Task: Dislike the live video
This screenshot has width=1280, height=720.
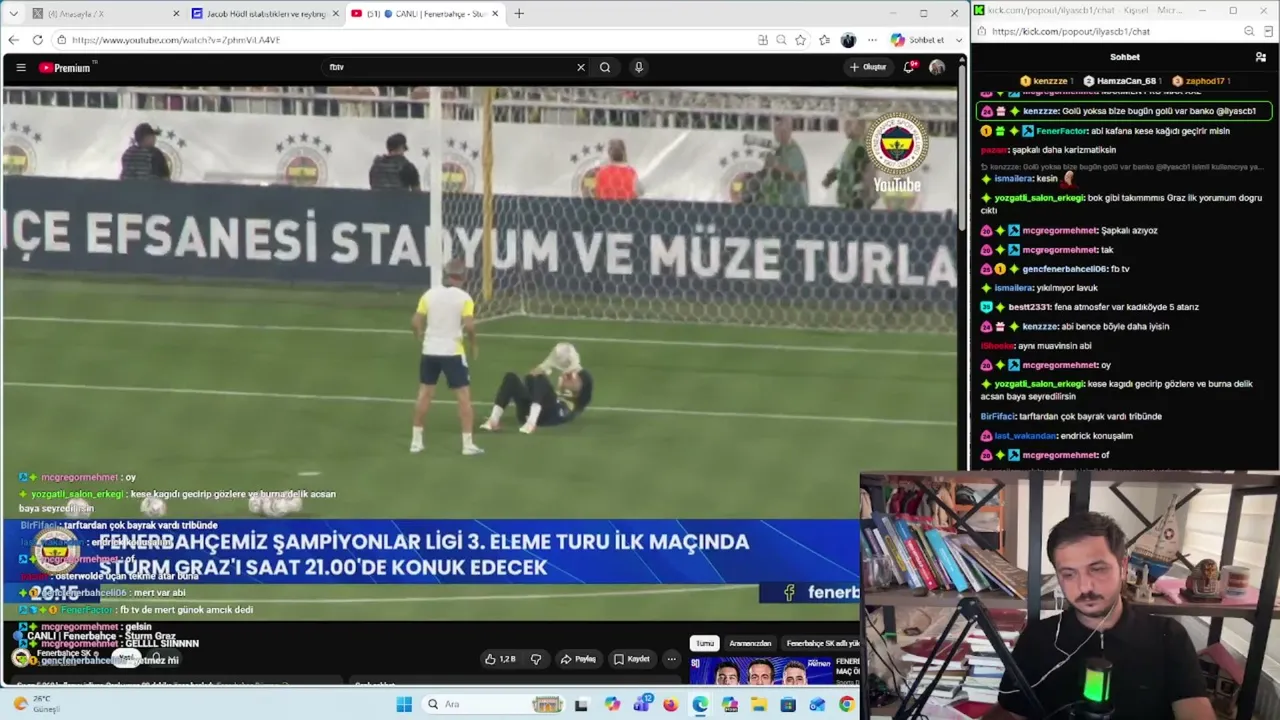Action: 536,659
